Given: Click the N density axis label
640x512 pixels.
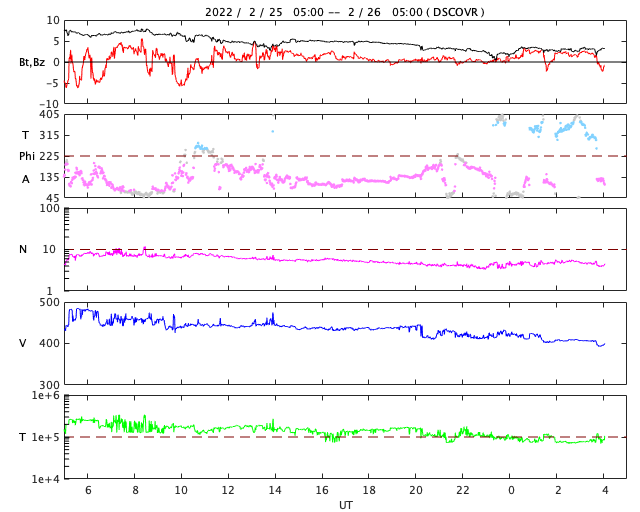Looking at the screenshot, I should 23,249.
